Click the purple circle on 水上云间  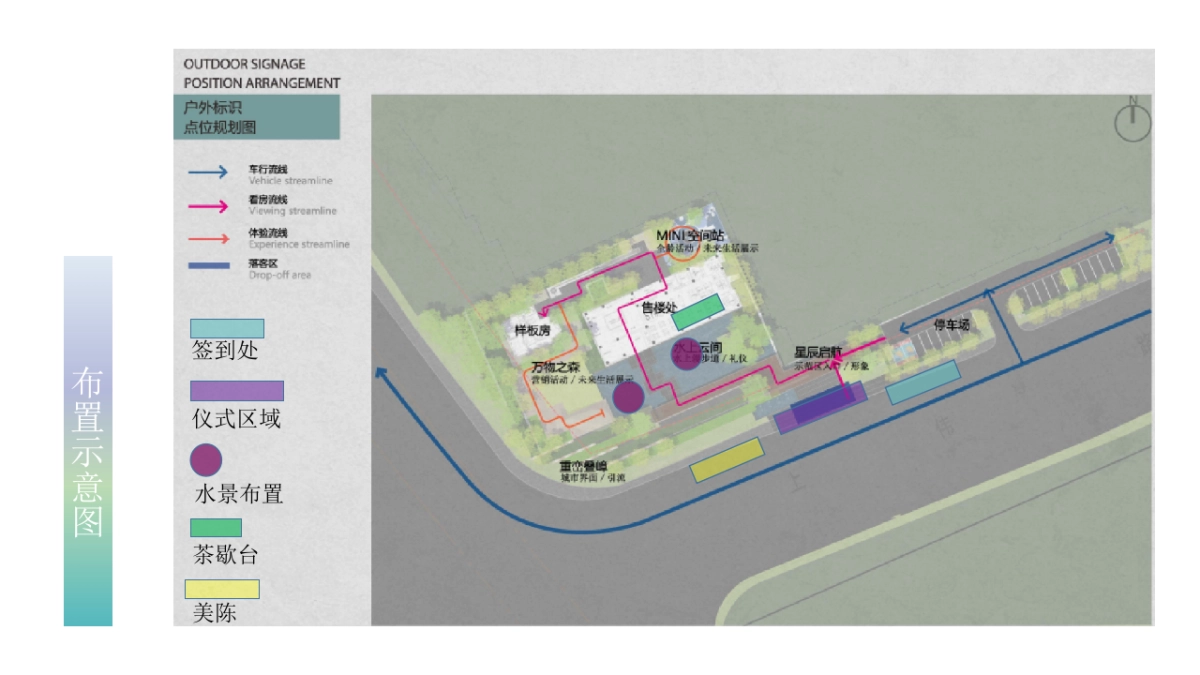(x=686, y=355)
